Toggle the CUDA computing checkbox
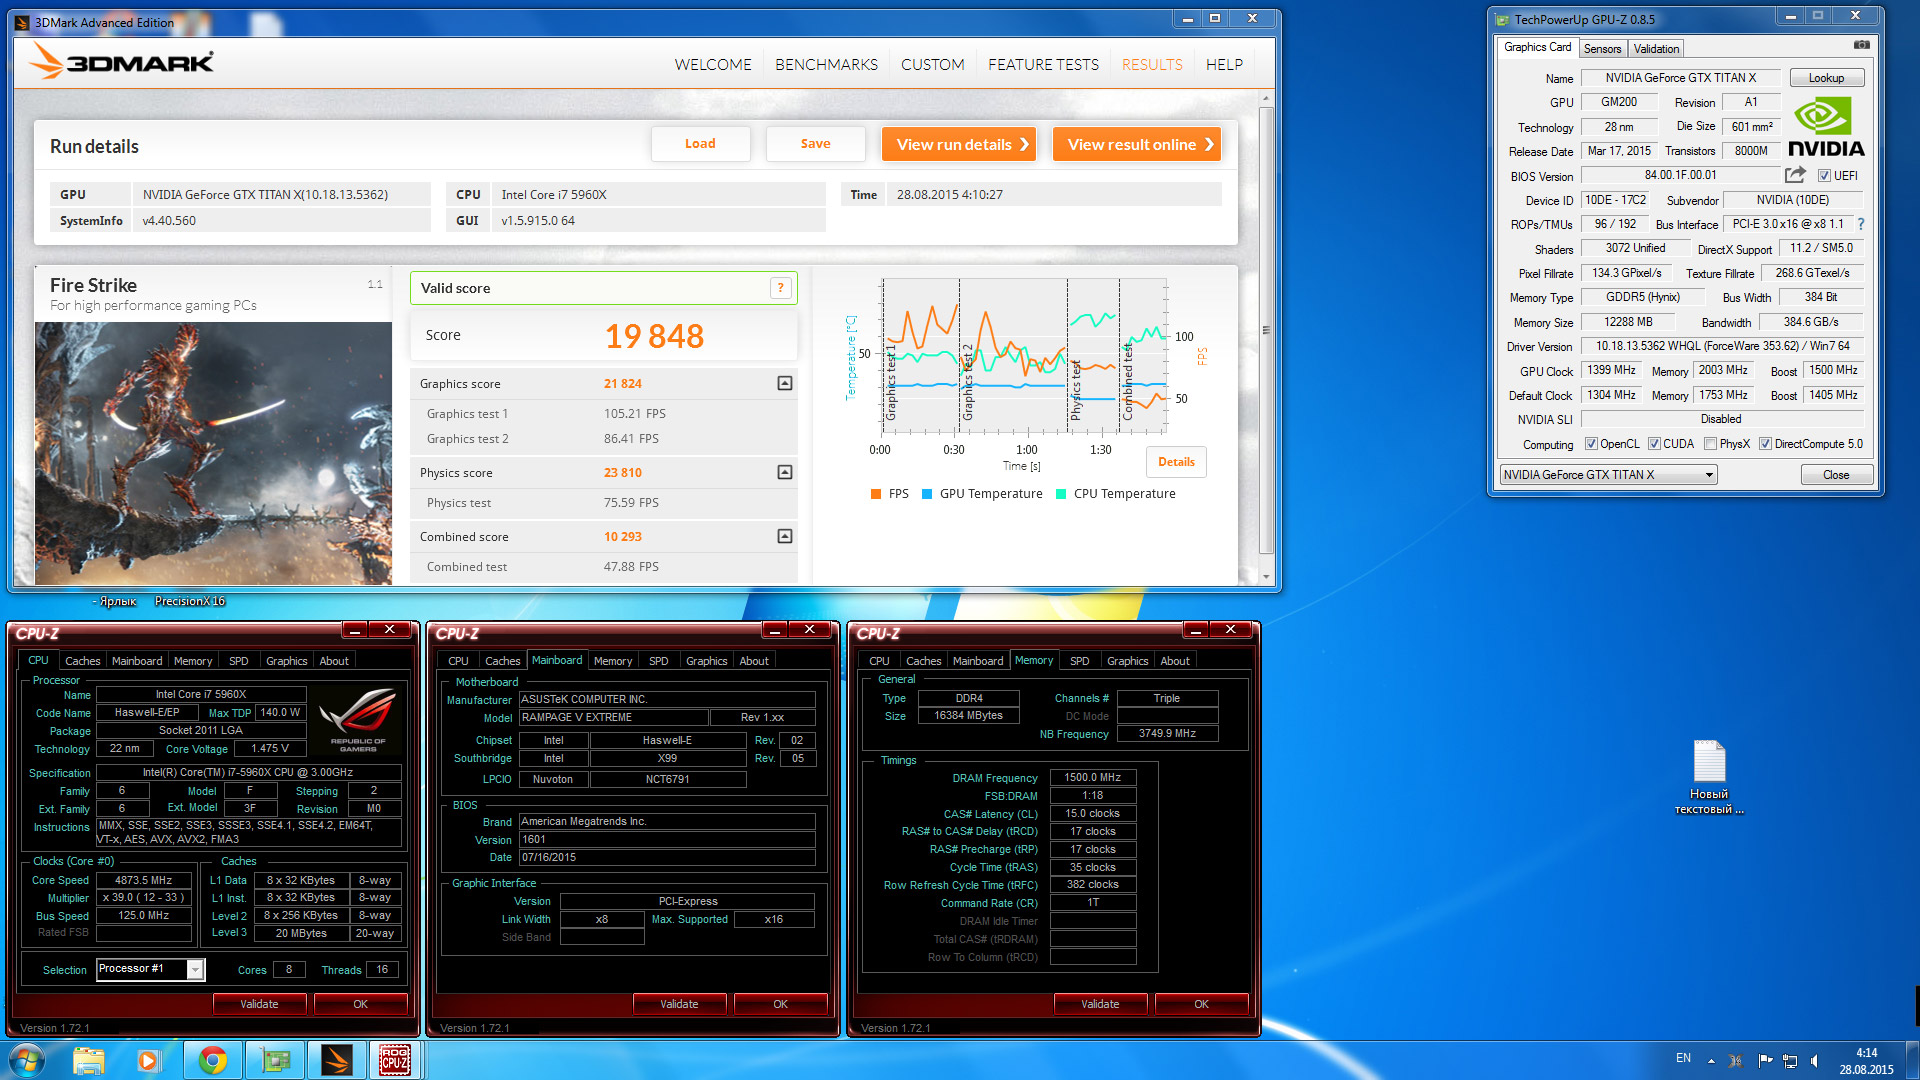Viewport: 1920px width, 1080px height. tap(1655, 444)
